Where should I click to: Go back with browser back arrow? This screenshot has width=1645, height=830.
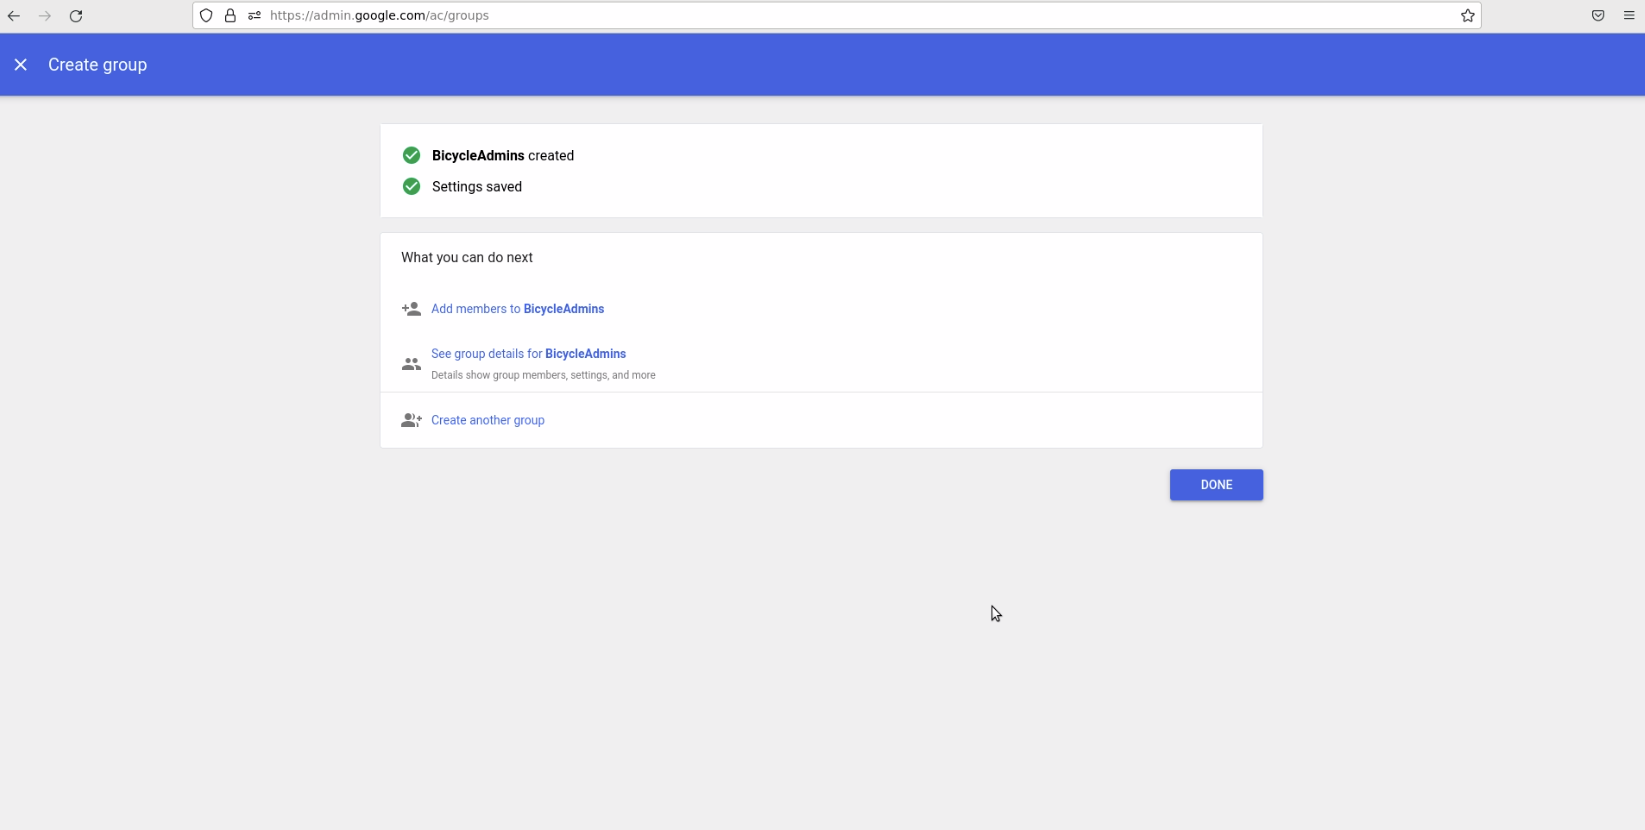(14, 16)
